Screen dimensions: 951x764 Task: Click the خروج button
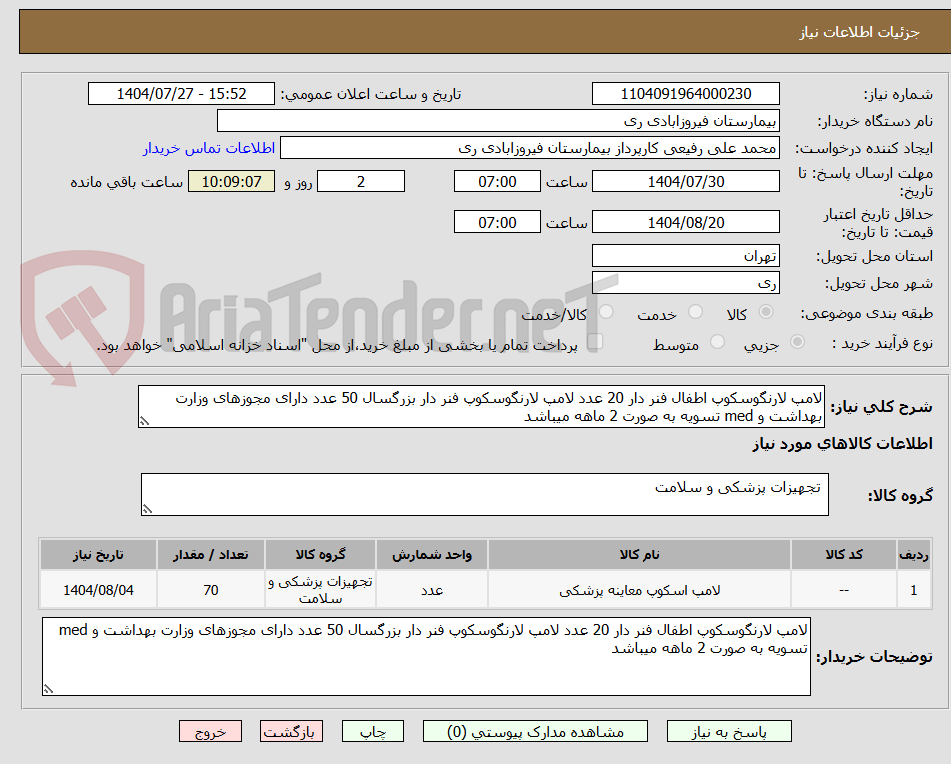click(x=210, y=731)
